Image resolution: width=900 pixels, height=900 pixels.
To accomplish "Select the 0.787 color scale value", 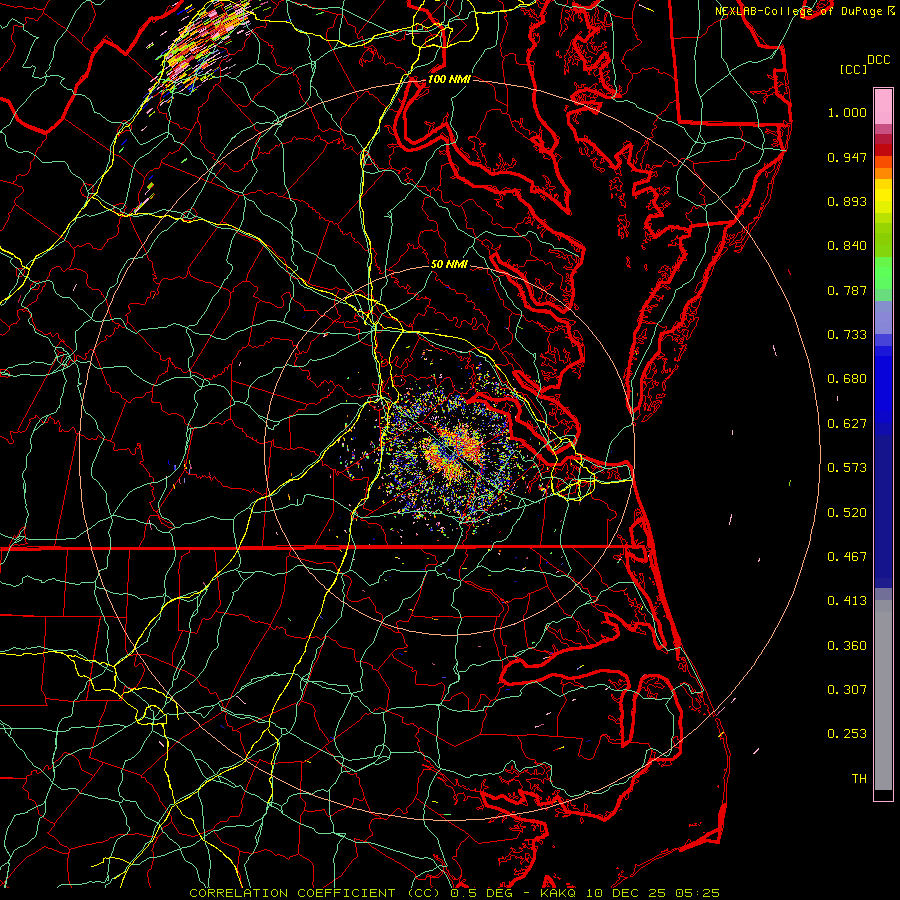I will (847, 290).
